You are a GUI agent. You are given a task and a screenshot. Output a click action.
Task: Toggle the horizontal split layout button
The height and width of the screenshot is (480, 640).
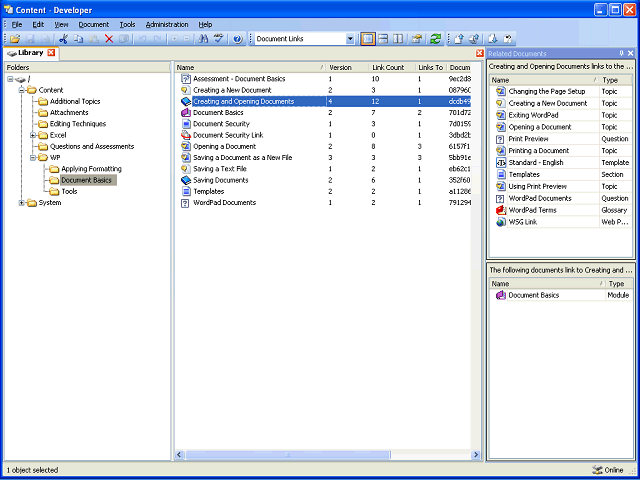[383, 39]
